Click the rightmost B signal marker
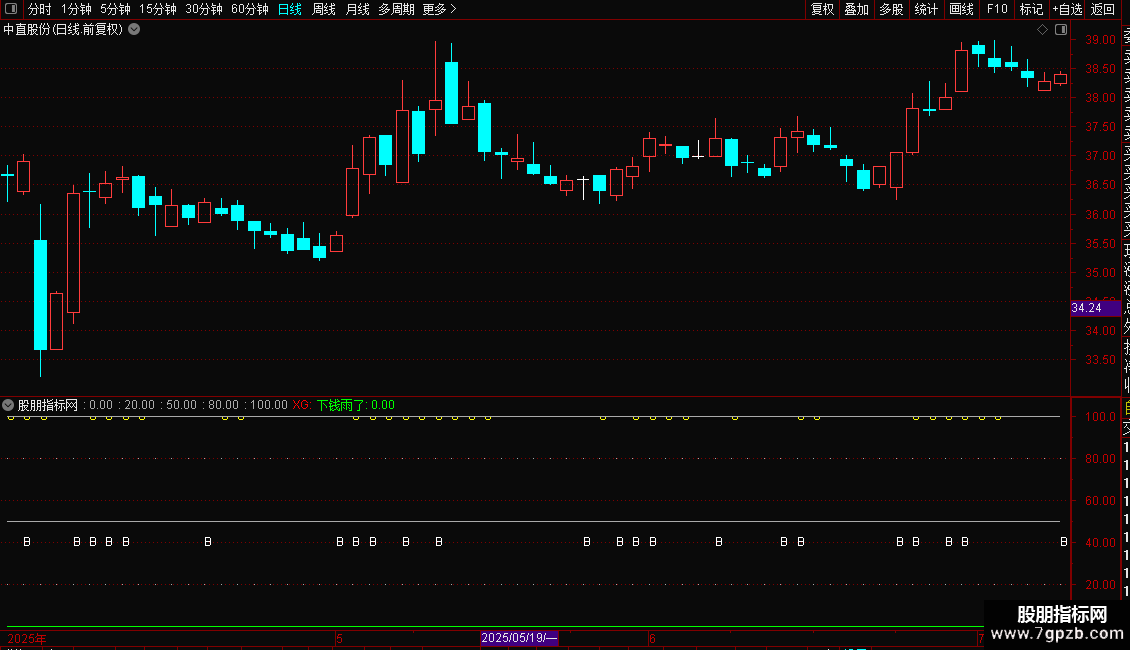Viewport: 1130px width, 650px height. 1064,542
